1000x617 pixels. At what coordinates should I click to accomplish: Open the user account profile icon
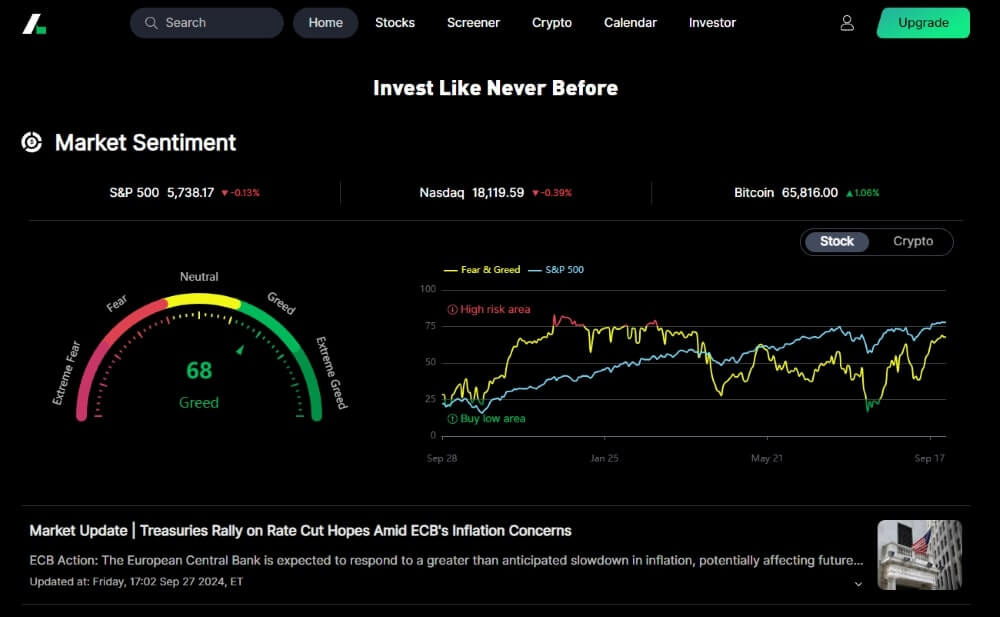(847, 23)
